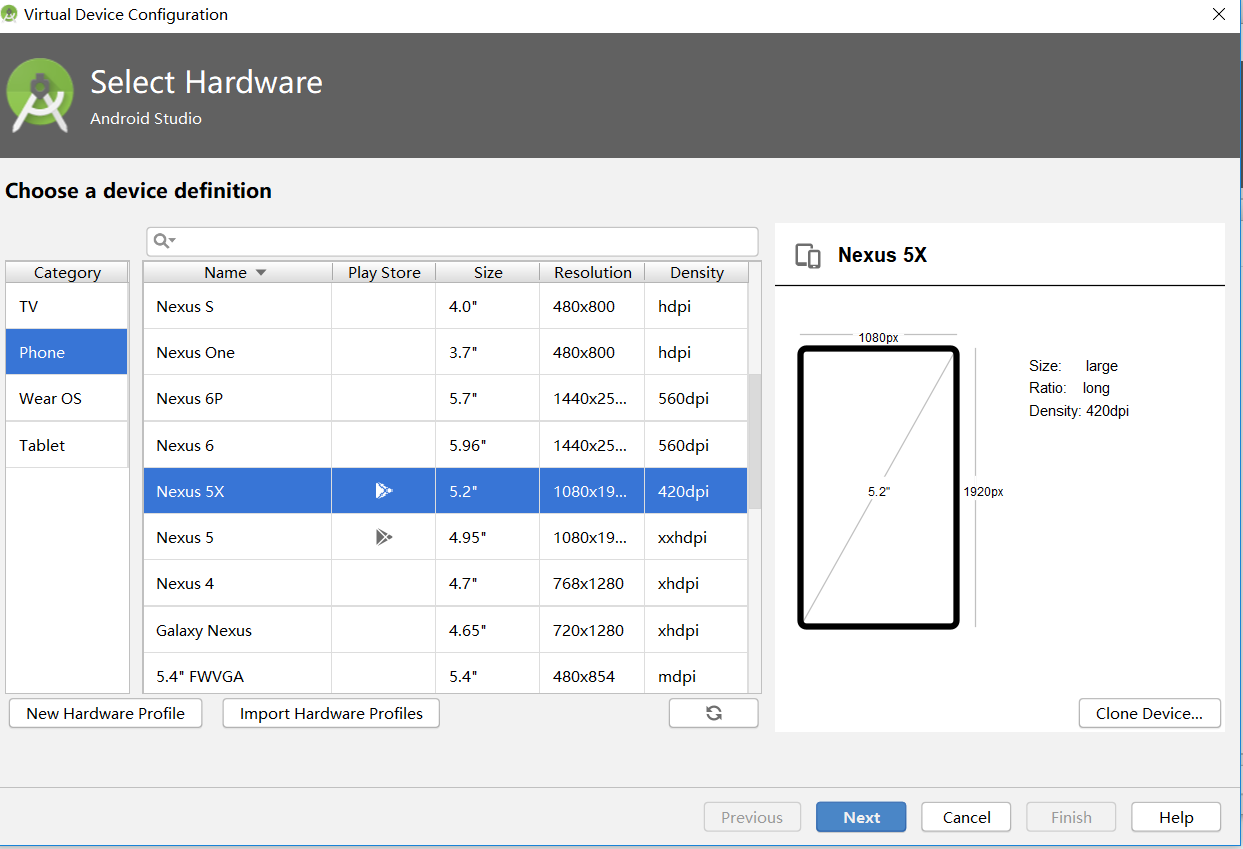Image resolution: width=1243 pixels, height=849 pixels.
Task: Select the Nexus 6P device row
Action: click(445, 398)
